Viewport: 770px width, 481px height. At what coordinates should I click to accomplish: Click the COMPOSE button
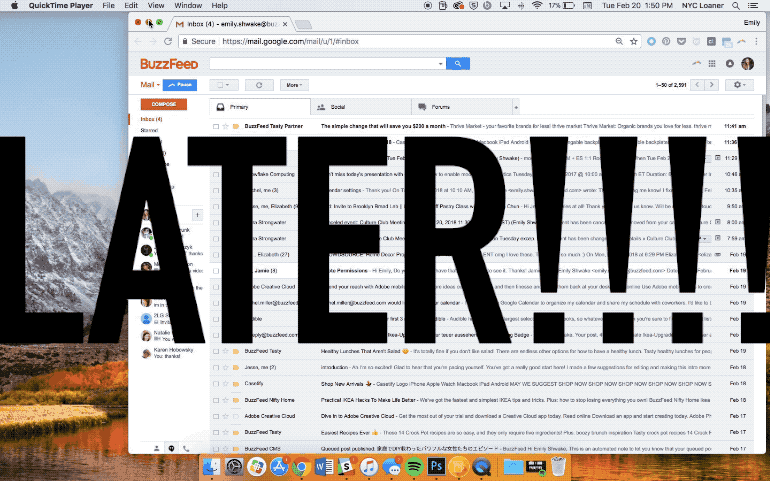click(x=164, y=104)
